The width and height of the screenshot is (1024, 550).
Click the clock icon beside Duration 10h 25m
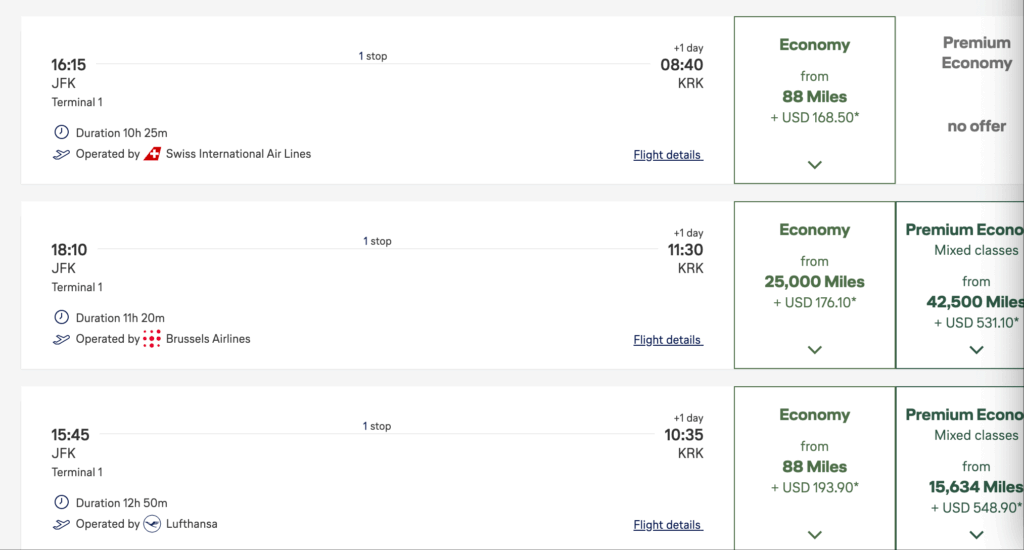coord(61,132)
